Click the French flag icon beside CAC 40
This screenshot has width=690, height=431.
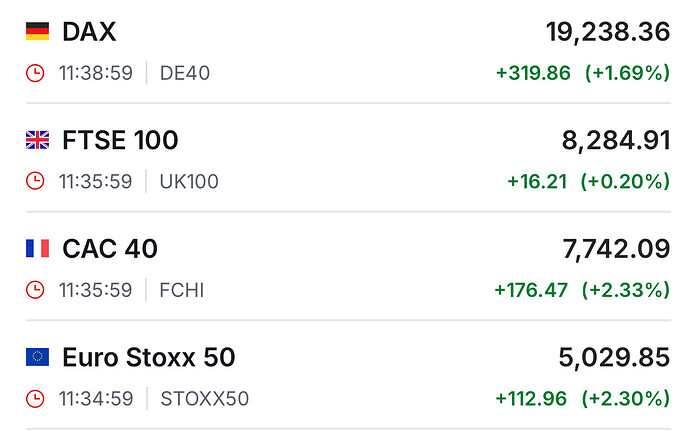[x=37, y=248]
